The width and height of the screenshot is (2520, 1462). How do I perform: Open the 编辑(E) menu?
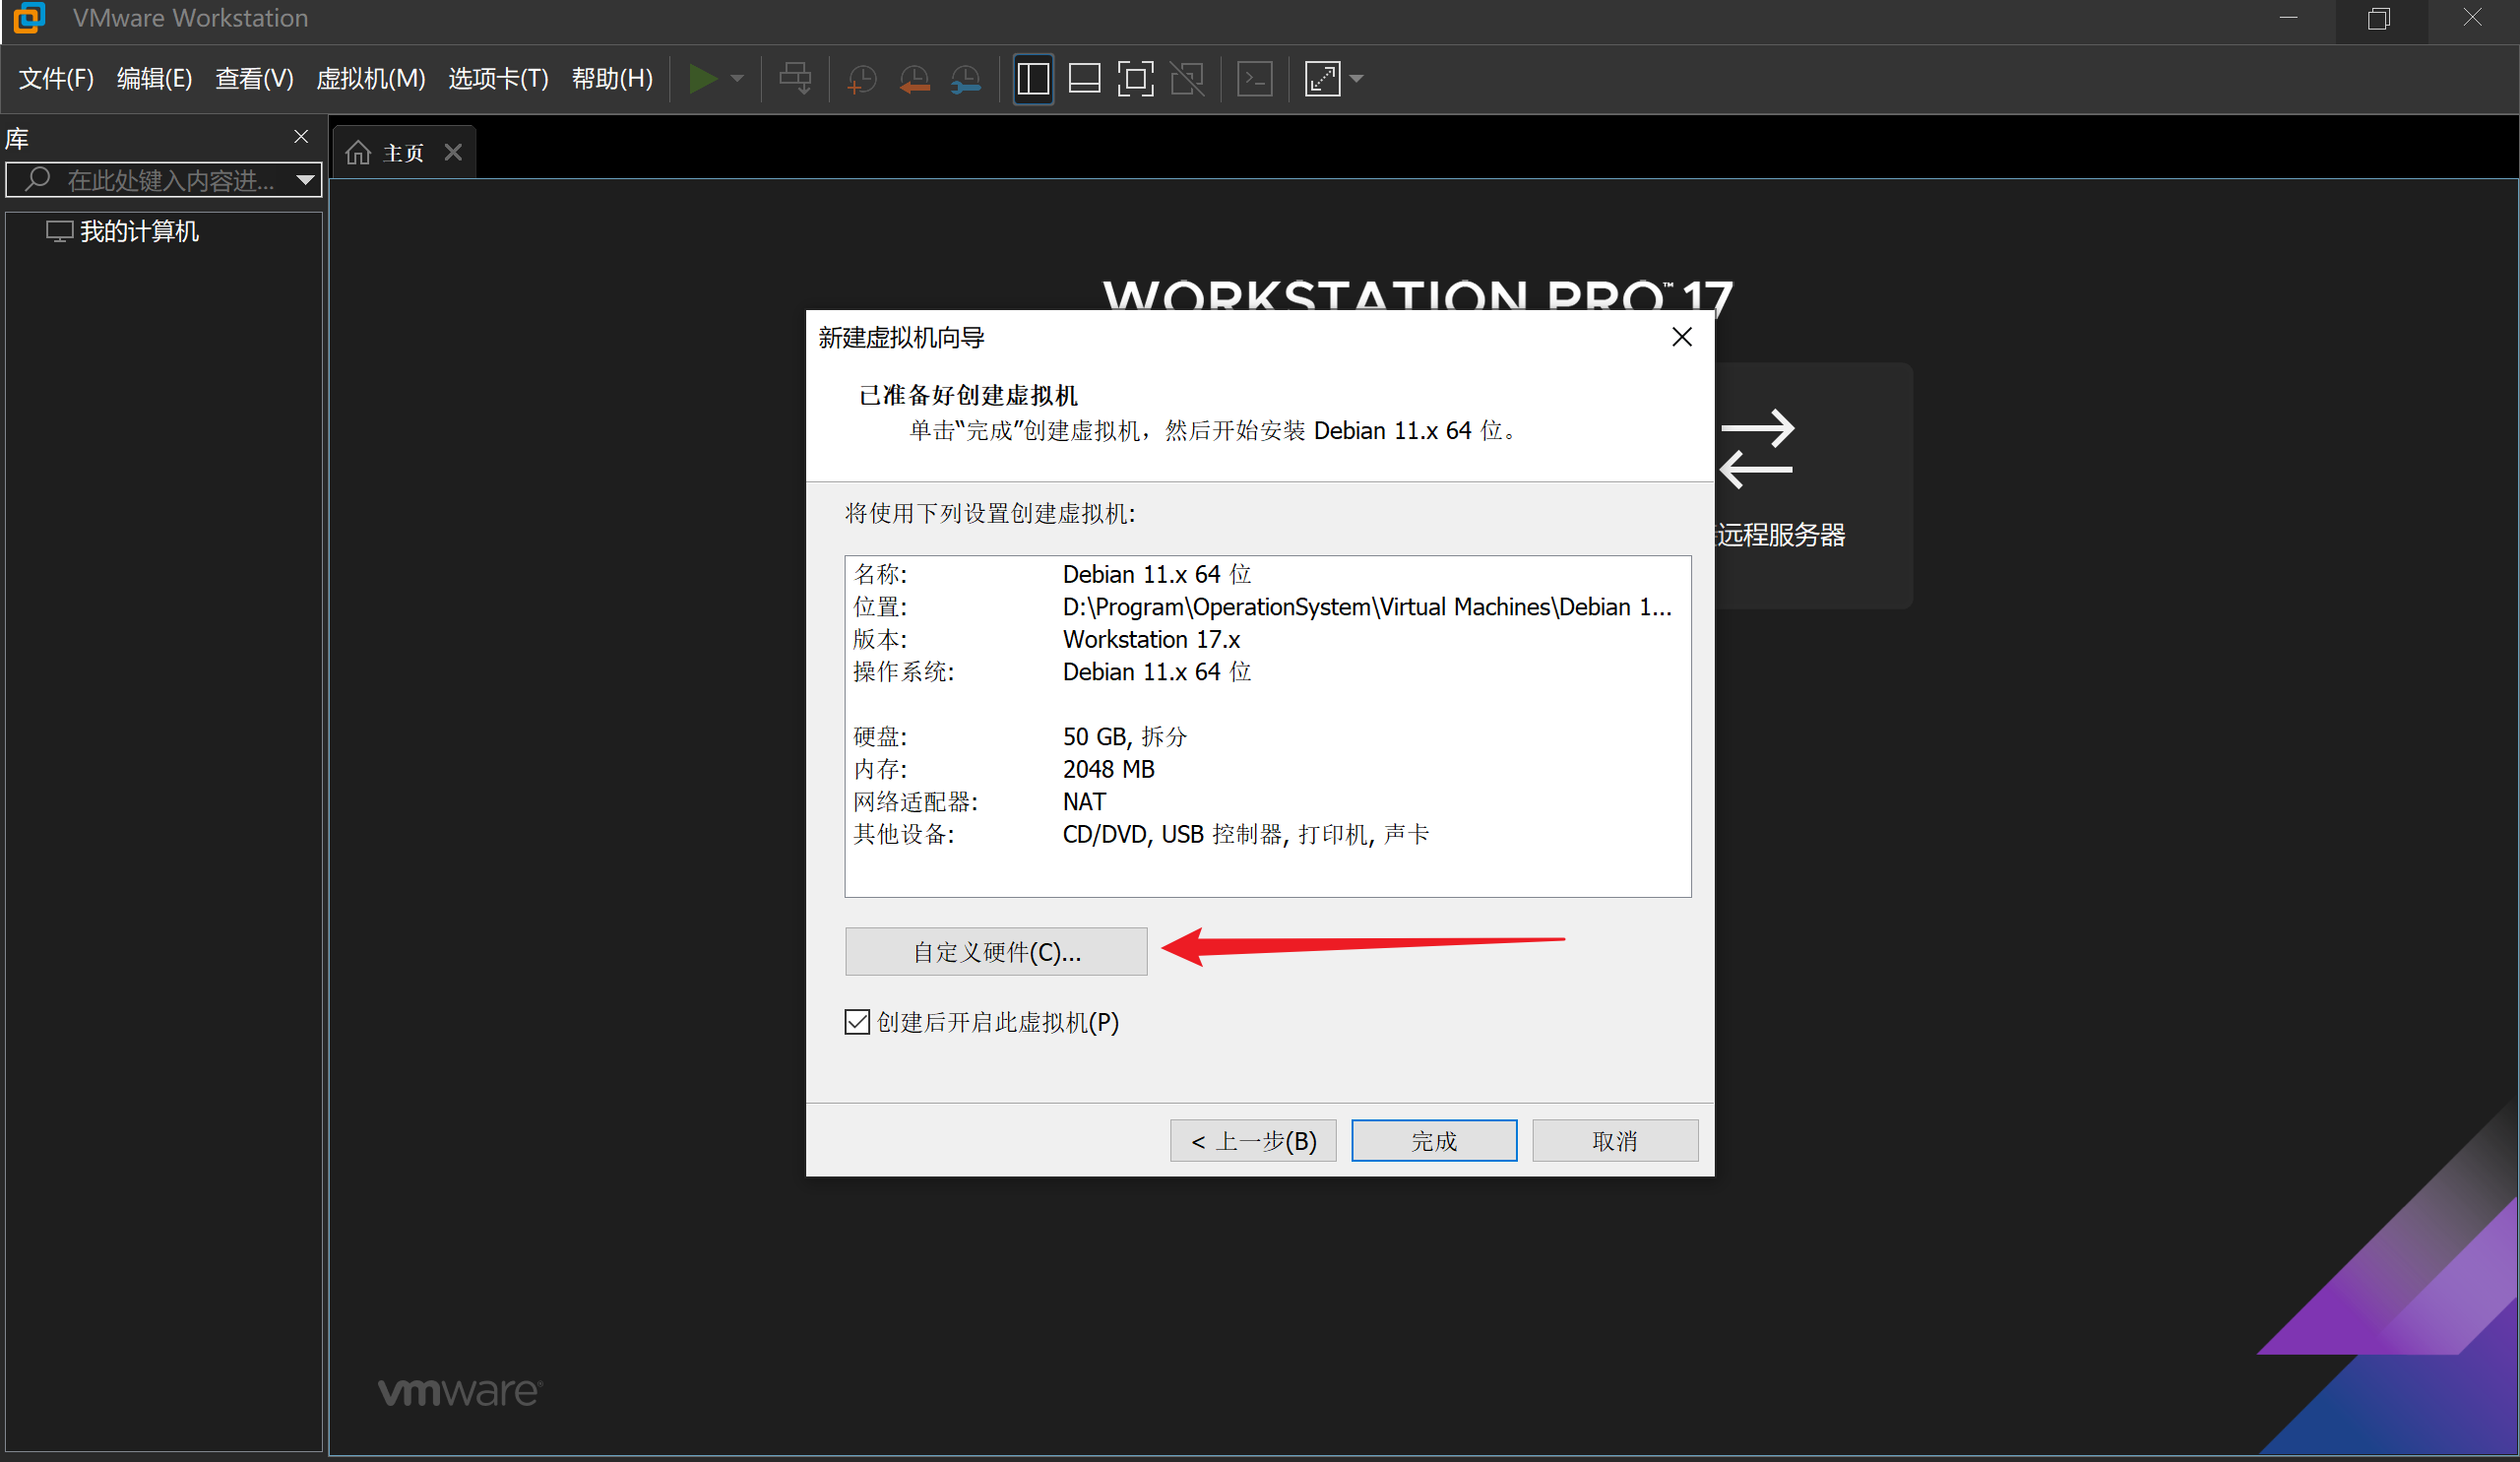pos(154,78)
